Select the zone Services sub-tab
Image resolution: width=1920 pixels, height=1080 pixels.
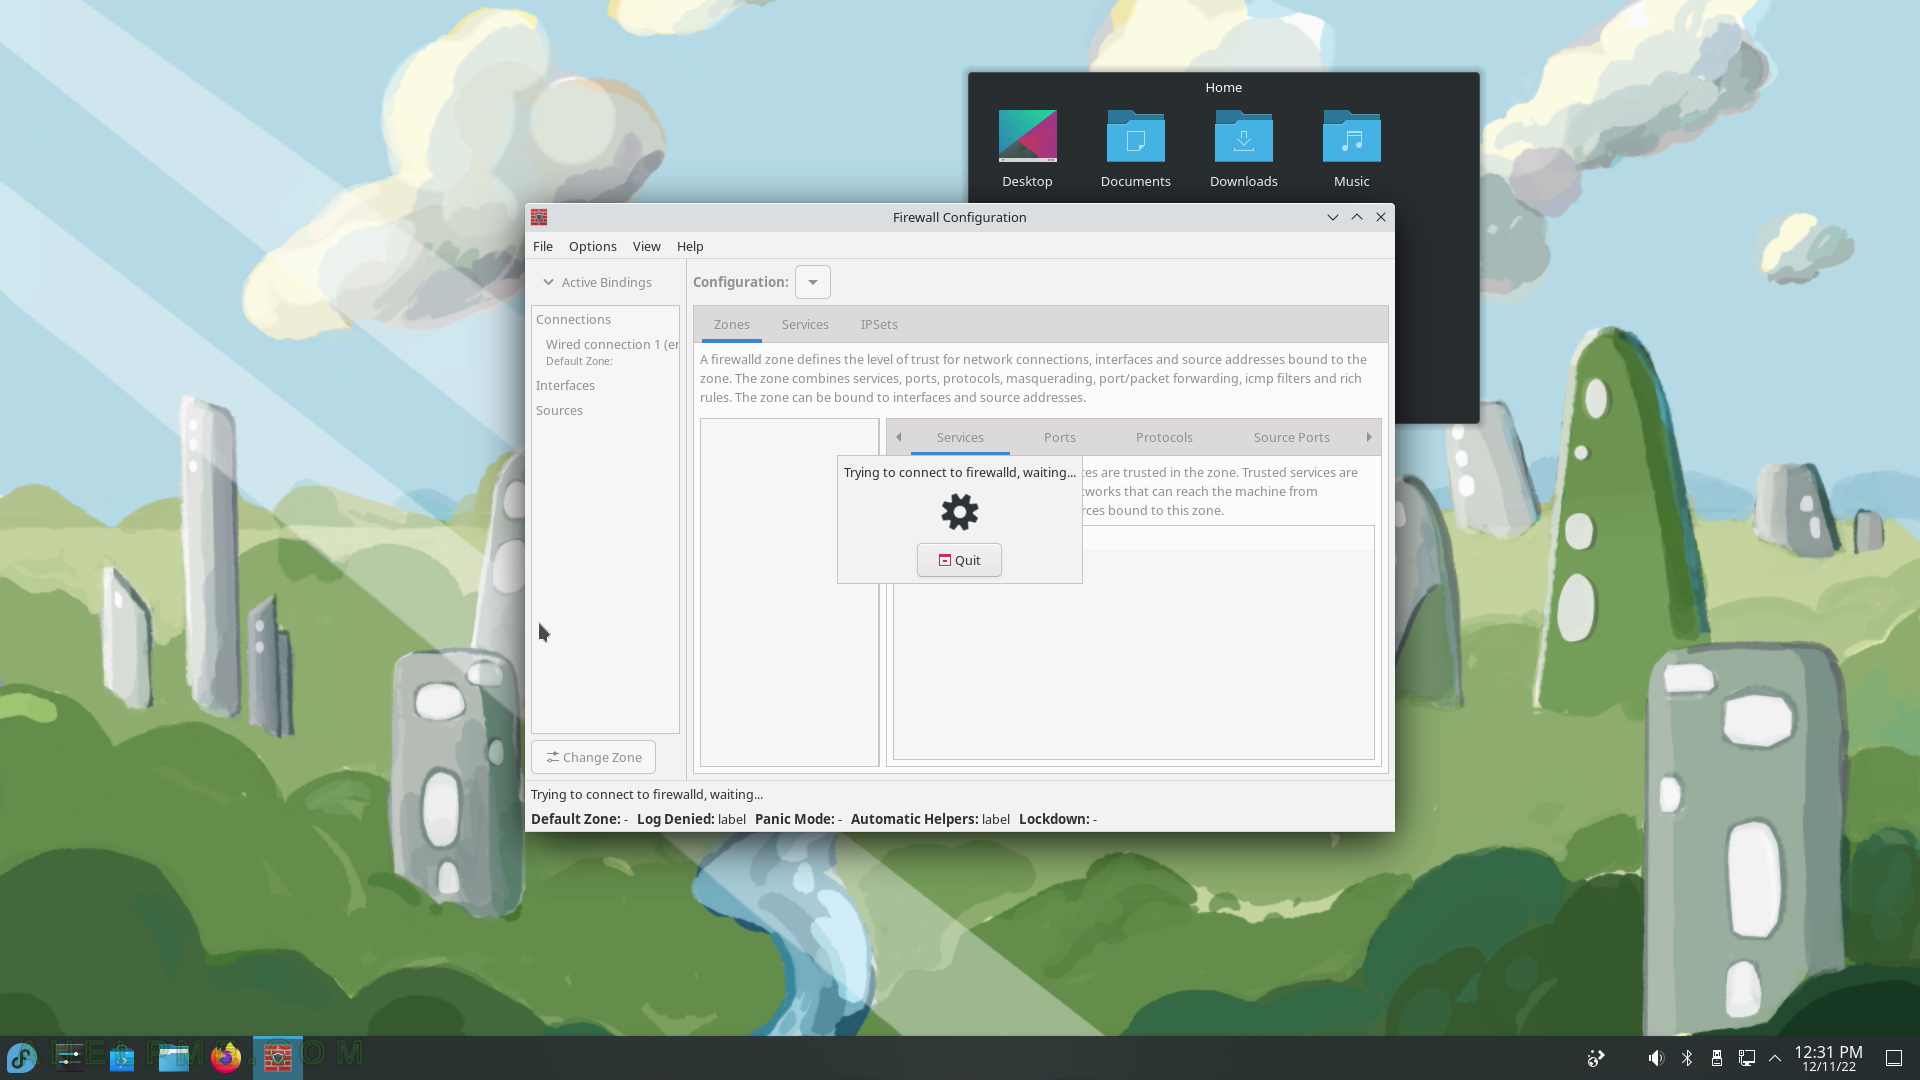click(960, 437)
